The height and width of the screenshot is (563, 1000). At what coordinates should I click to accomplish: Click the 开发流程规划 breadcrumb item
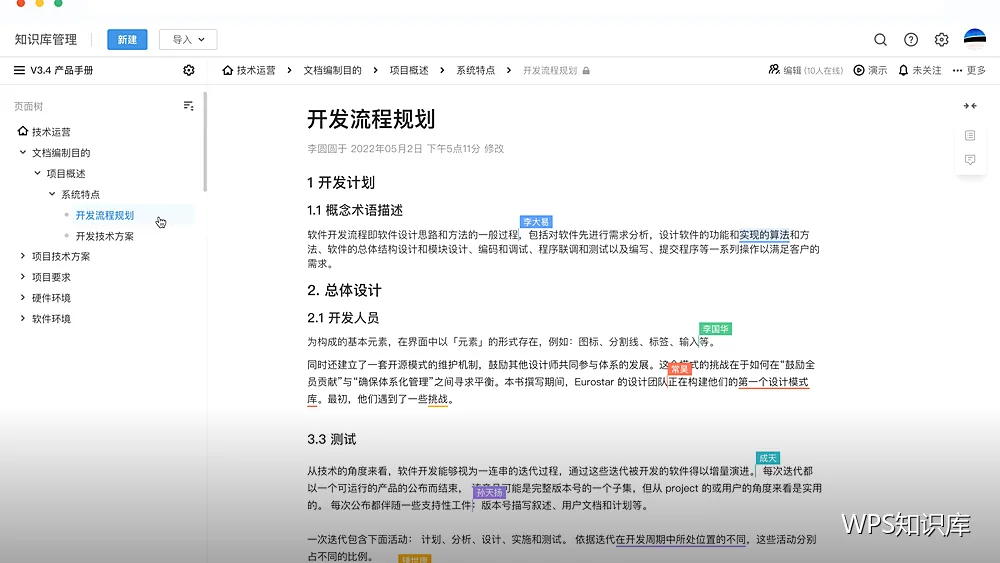tap(550, 70)
